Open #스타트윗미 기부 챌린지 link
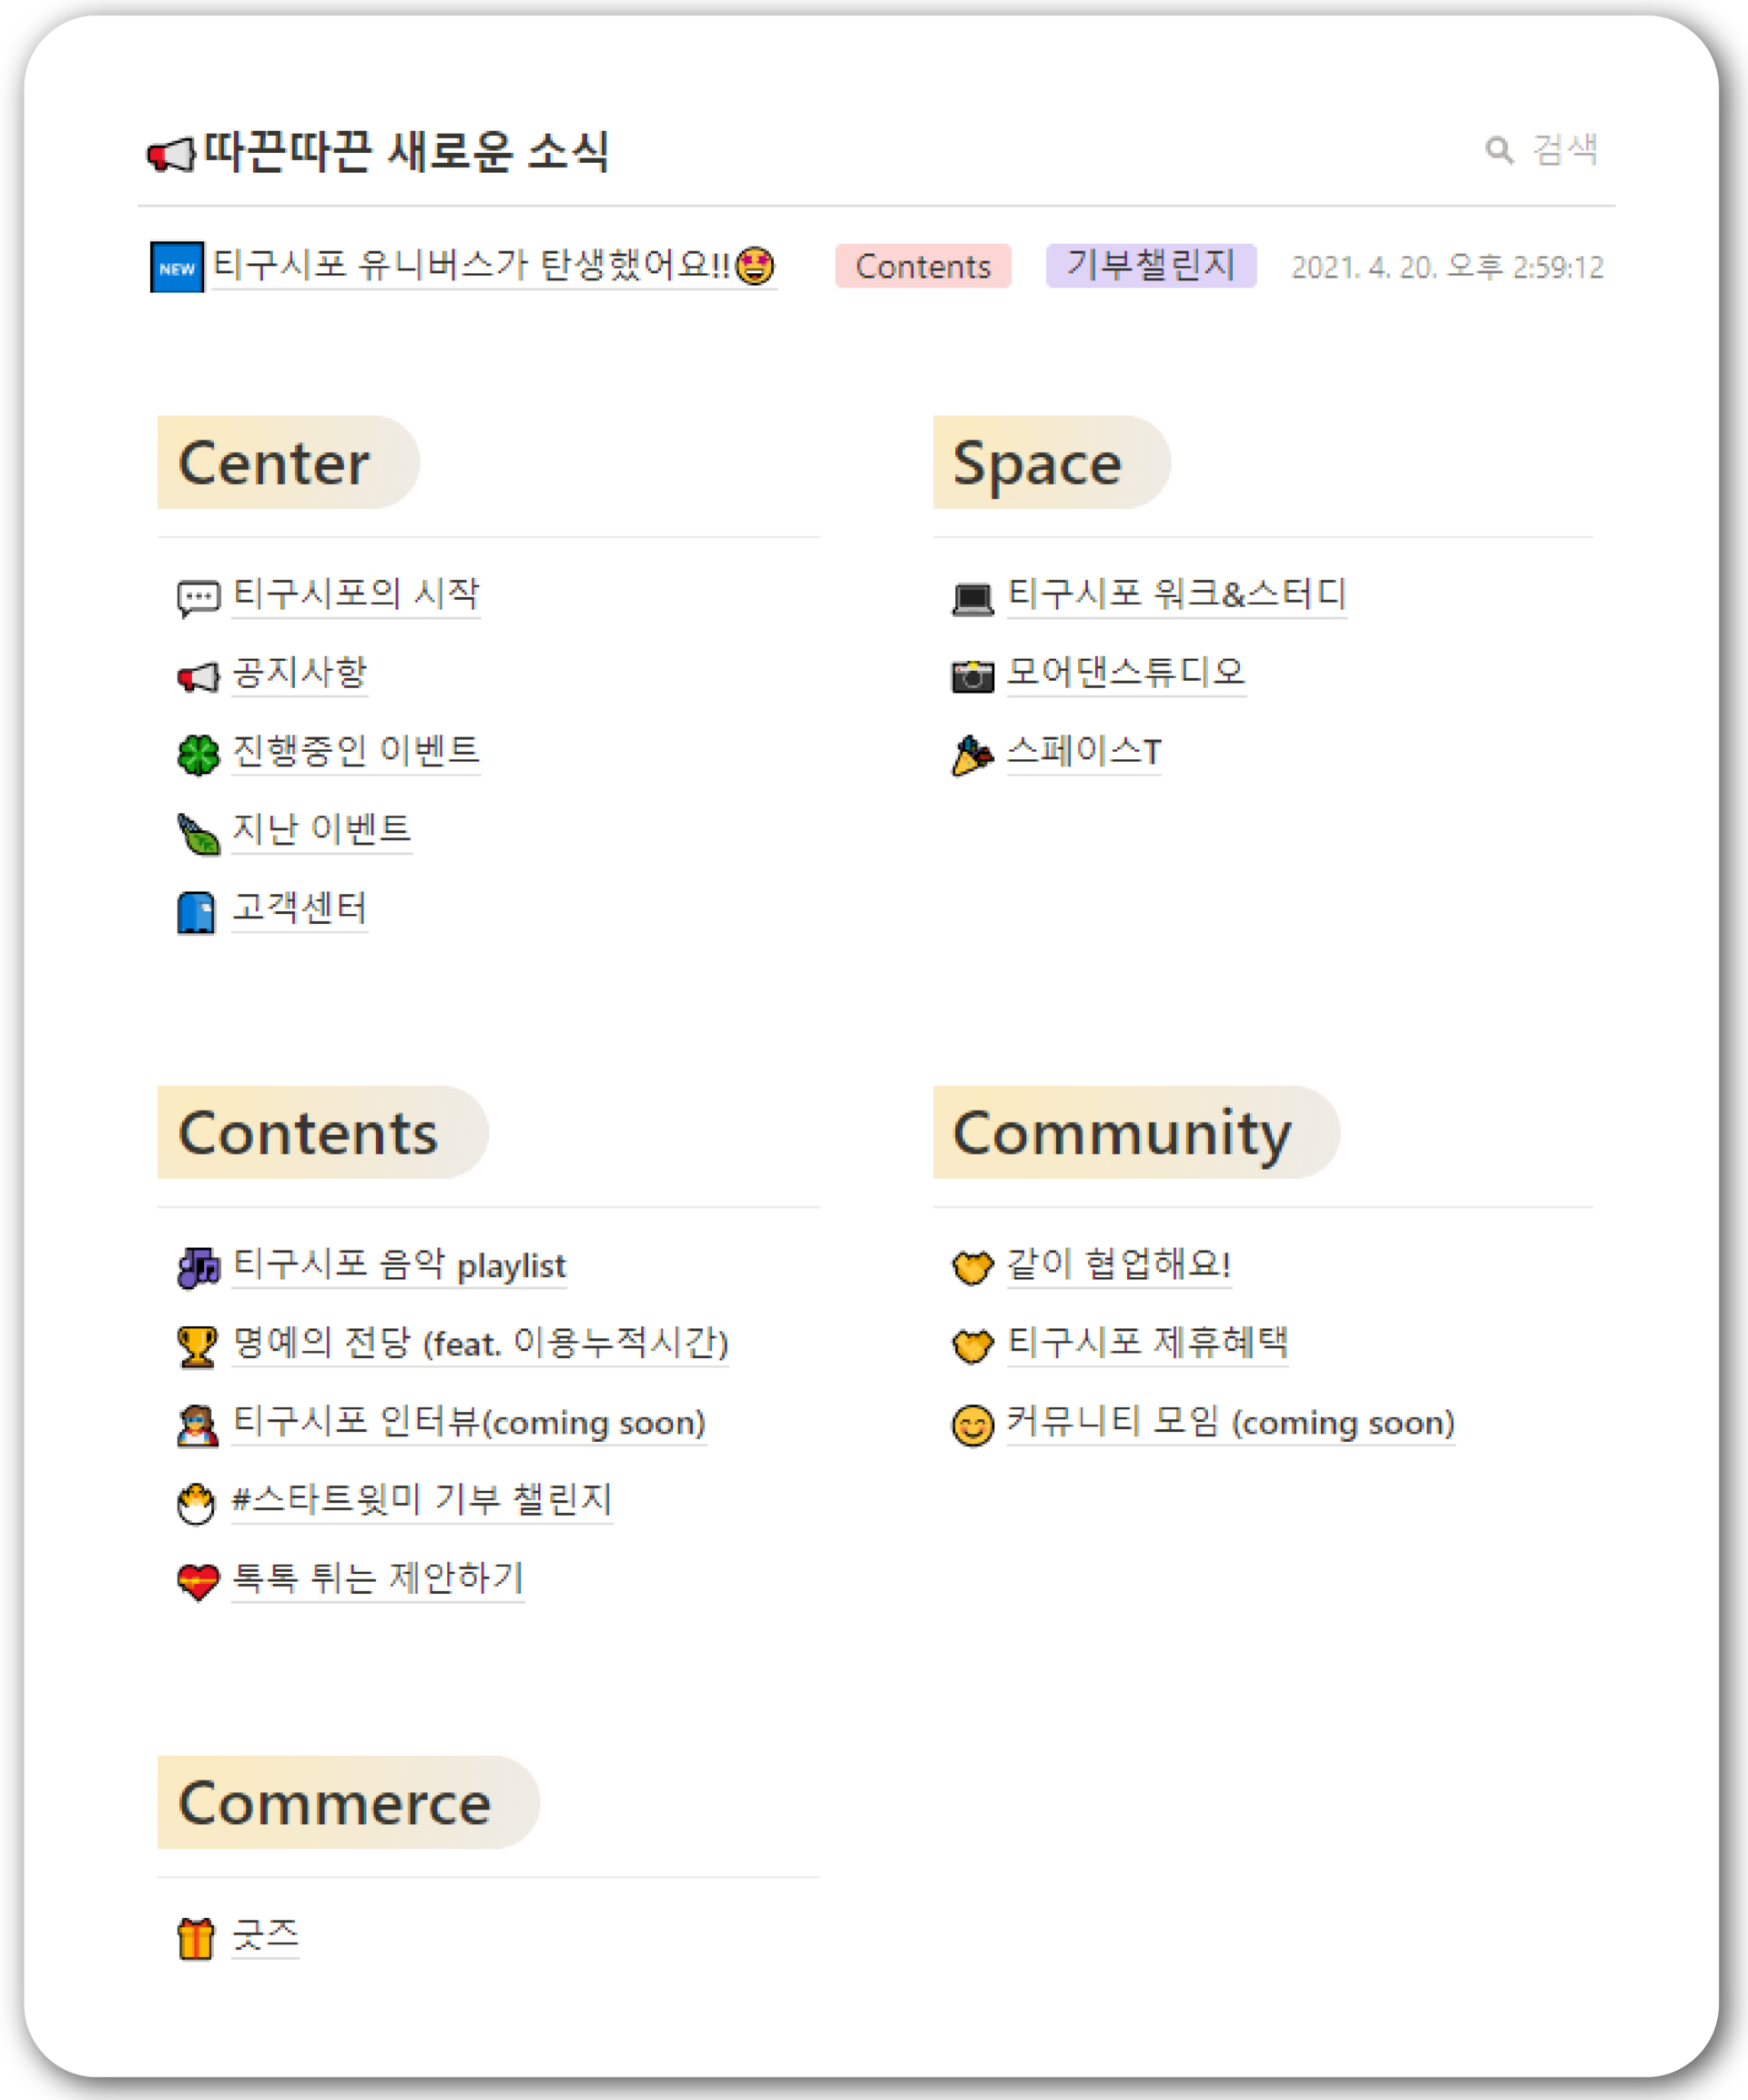The image size is (1748, 2100). [x=422, y=1499]
